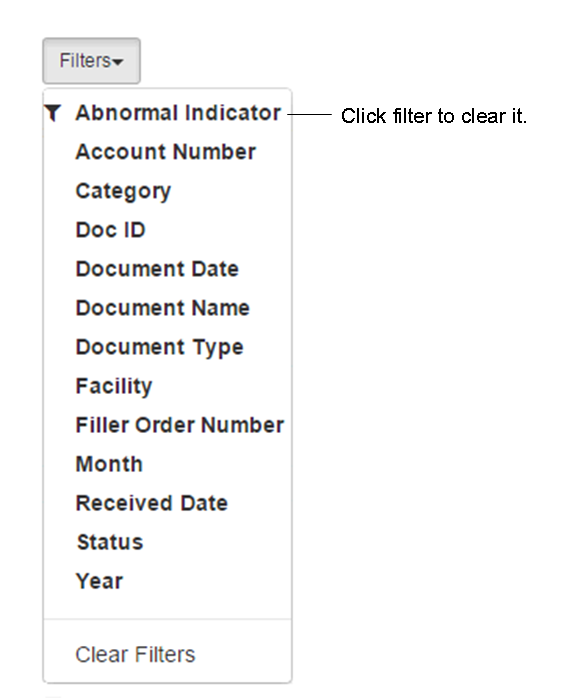The height and width of the screenshot is (698, 566).
Task: Select the Document Name filter
Action: [x=163, y=308]
